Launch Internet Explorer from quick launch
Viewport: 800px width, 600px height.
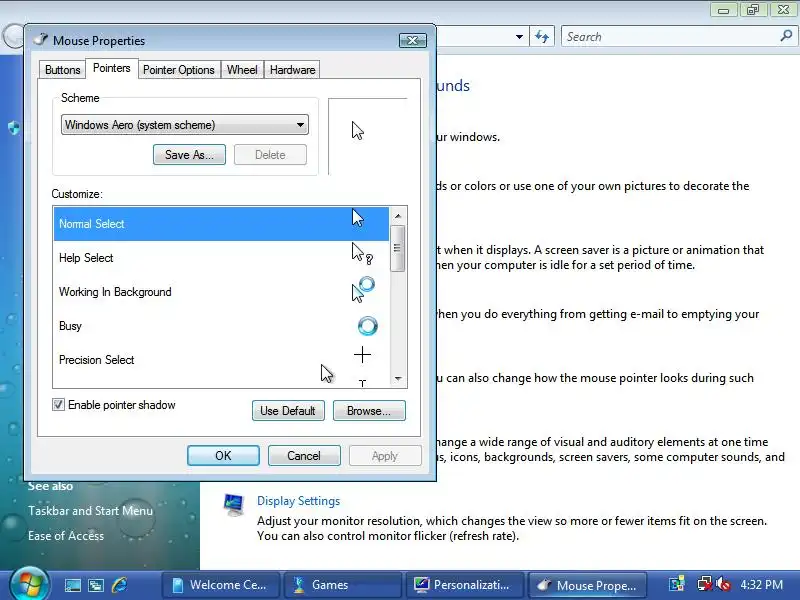coord(120,585)
